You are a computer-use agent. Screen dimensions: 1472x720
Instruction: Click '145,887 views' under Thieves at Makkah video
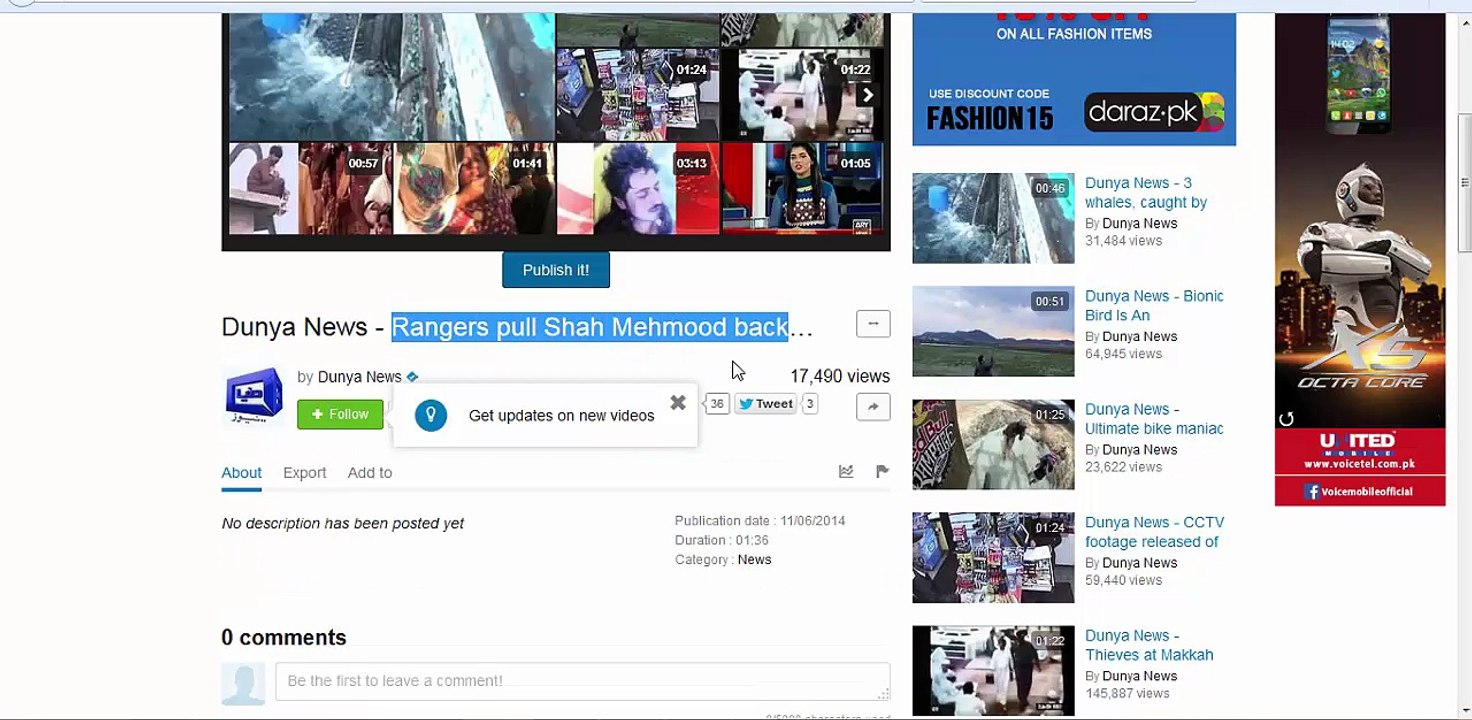click(x=1127, y=693)
